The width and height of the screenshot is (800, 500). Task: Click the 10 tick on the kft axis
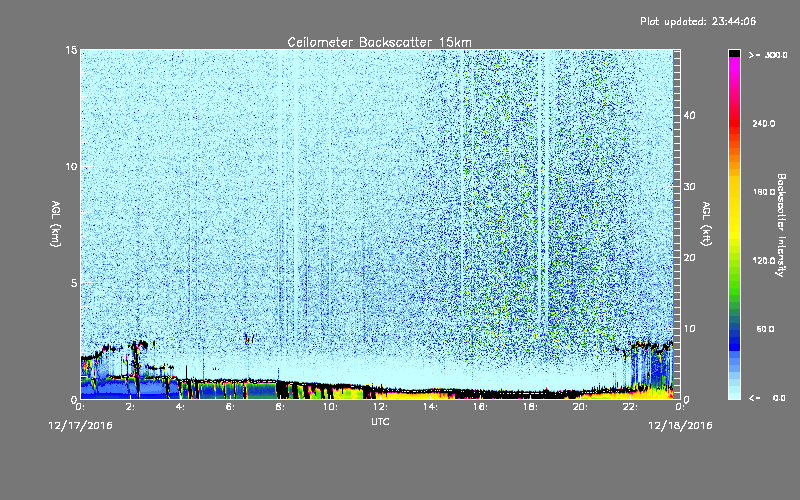pos(689,329)
